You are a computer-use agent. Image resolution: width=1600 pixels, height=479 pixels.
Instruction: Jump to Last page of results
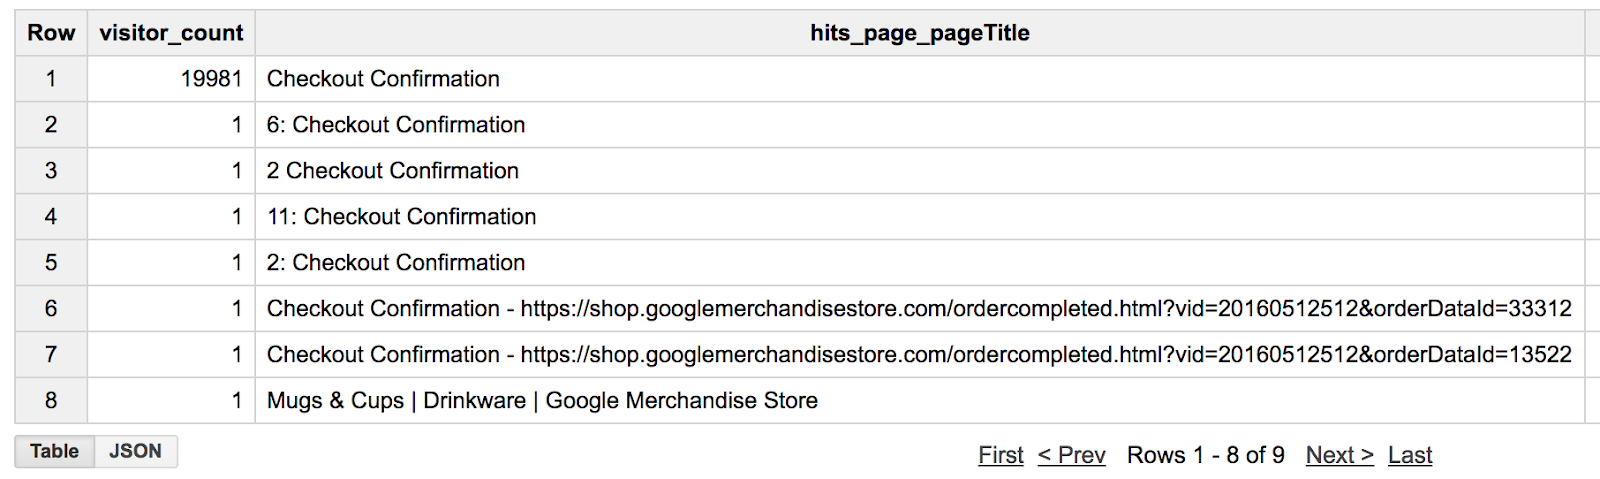pyautogui.click(x=1410, y=455)
